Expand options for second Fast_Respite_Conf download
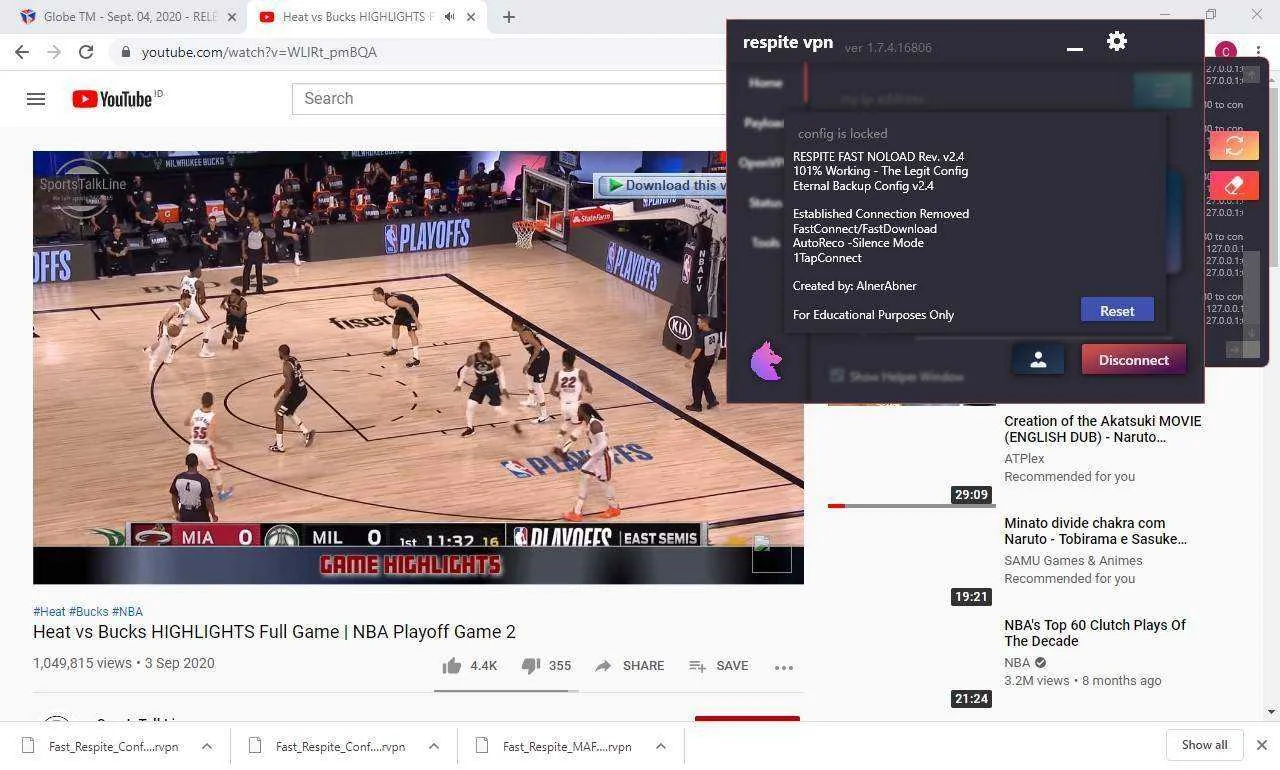1280x770 pixels. [x=434, y=746]
